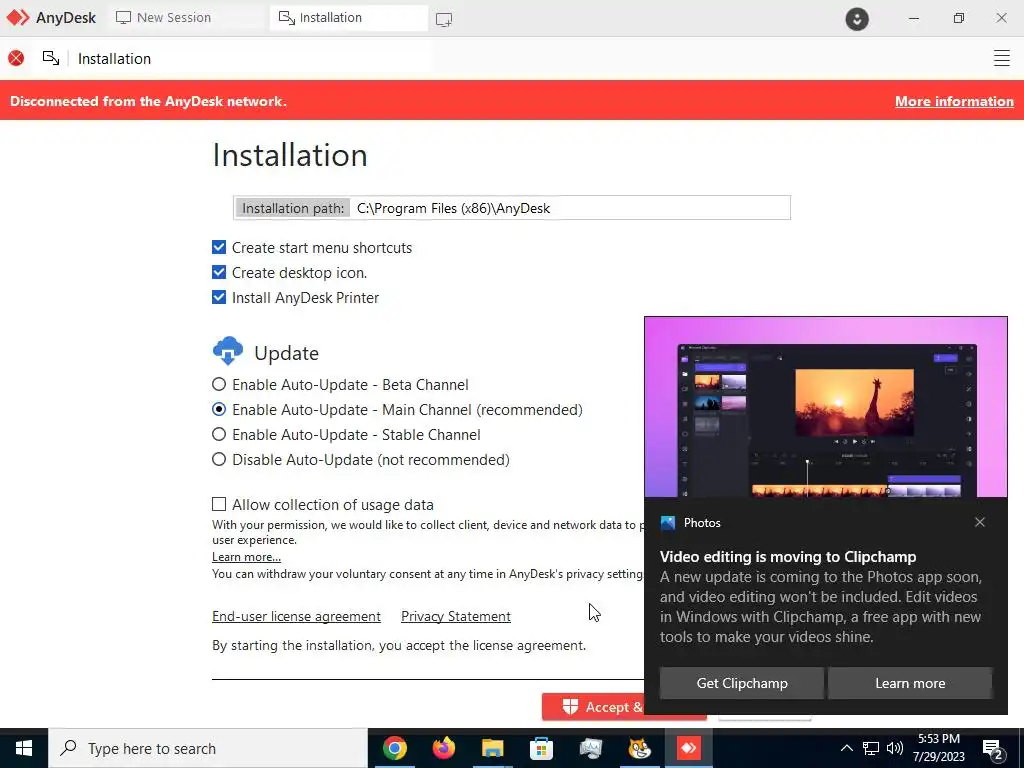
Task: Uncheck Create start menu shortcuts
Action: pos(219,248)
